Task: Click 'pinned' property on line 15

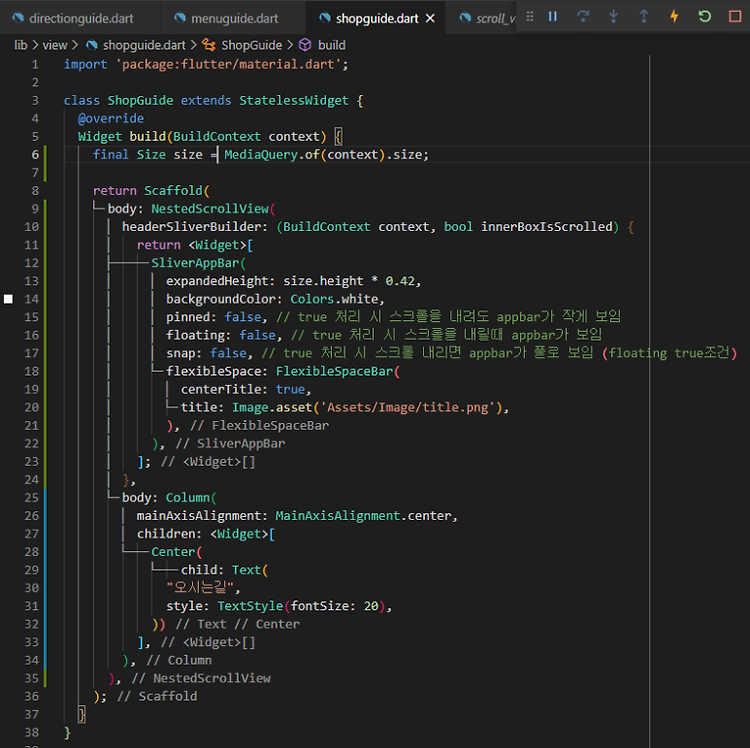Action: click(x=188, y=317)
